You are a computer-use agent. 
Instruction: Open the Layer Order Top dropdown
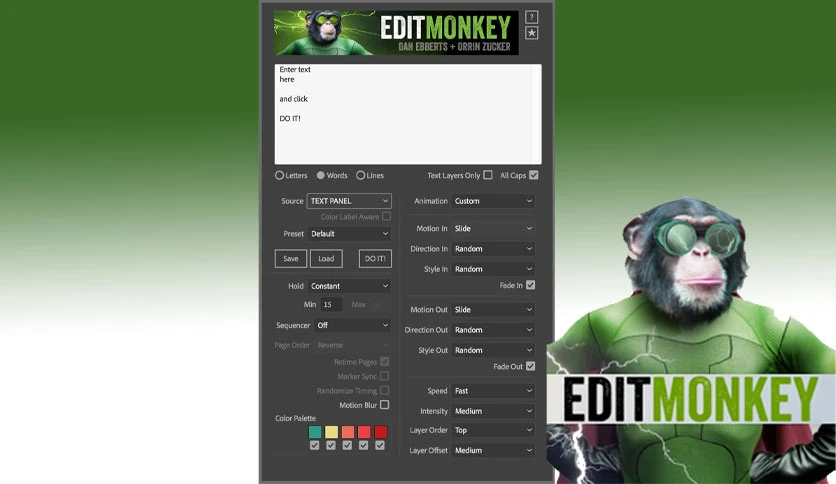click(493, 430)
